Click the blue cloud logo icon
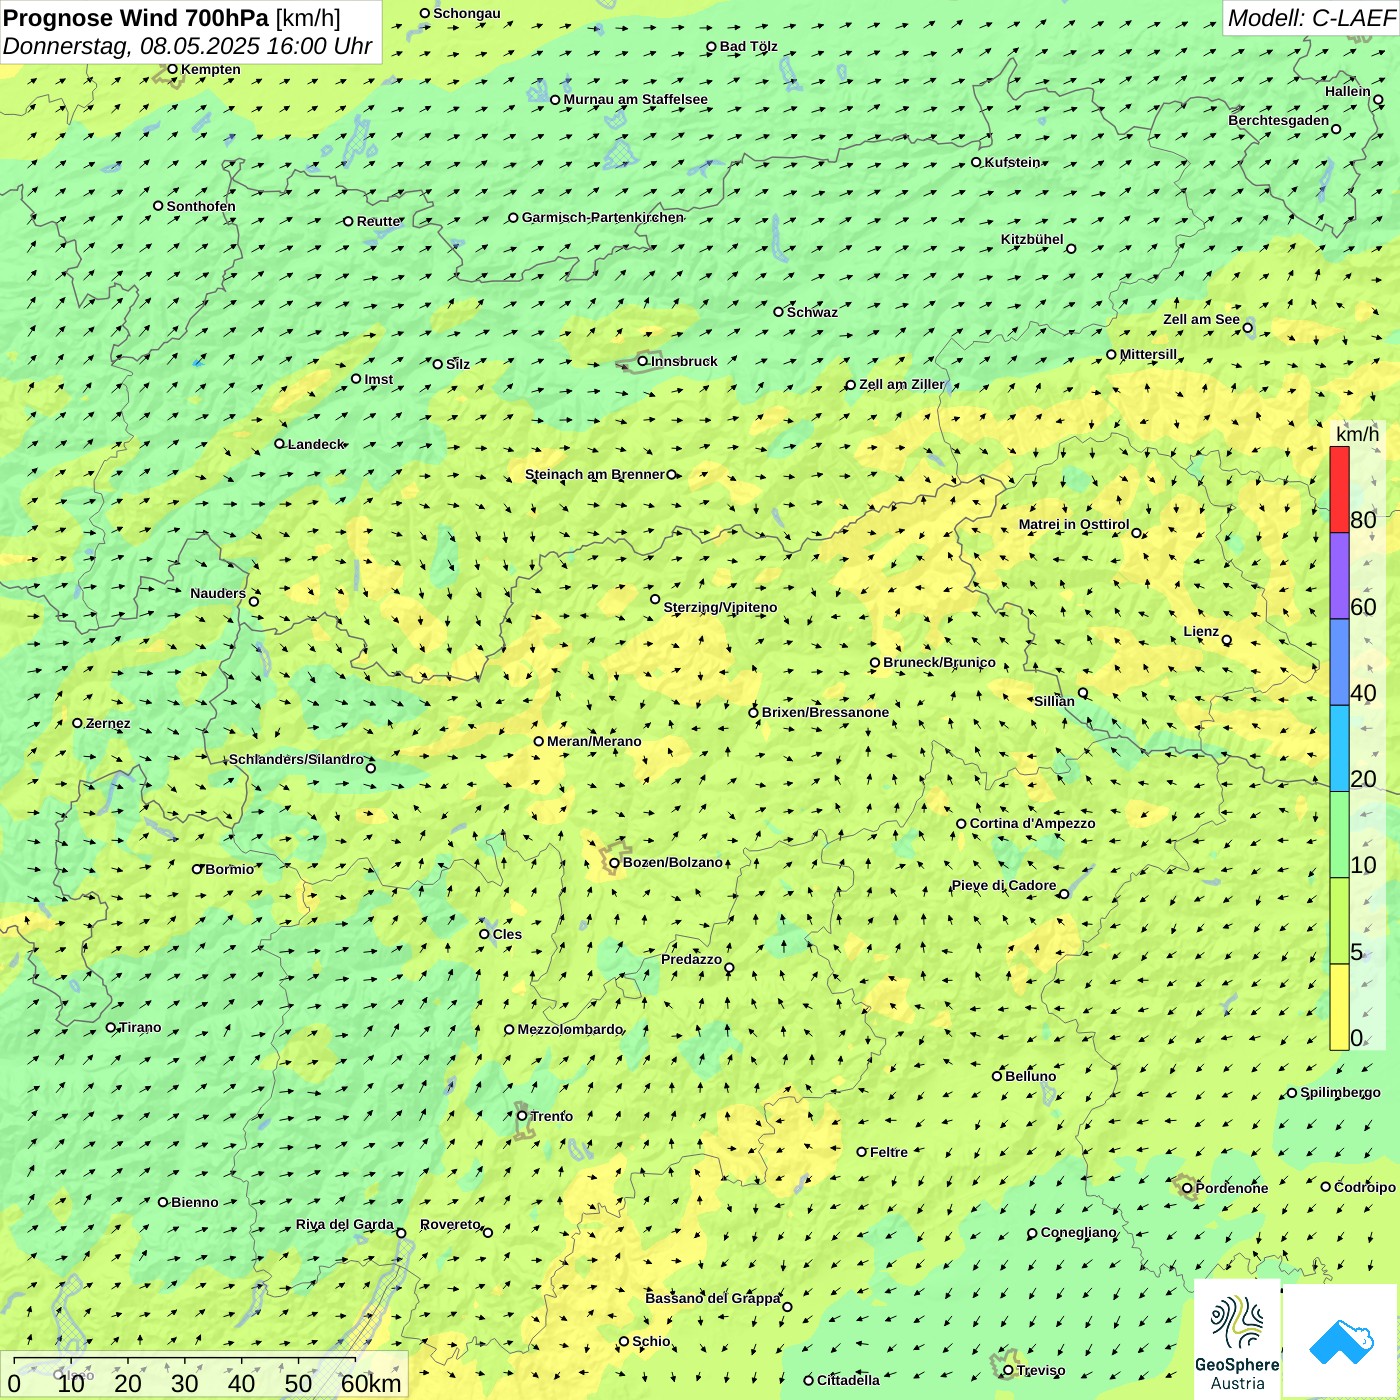Screen dimensions: 1400x1400 point(1341,1341)
